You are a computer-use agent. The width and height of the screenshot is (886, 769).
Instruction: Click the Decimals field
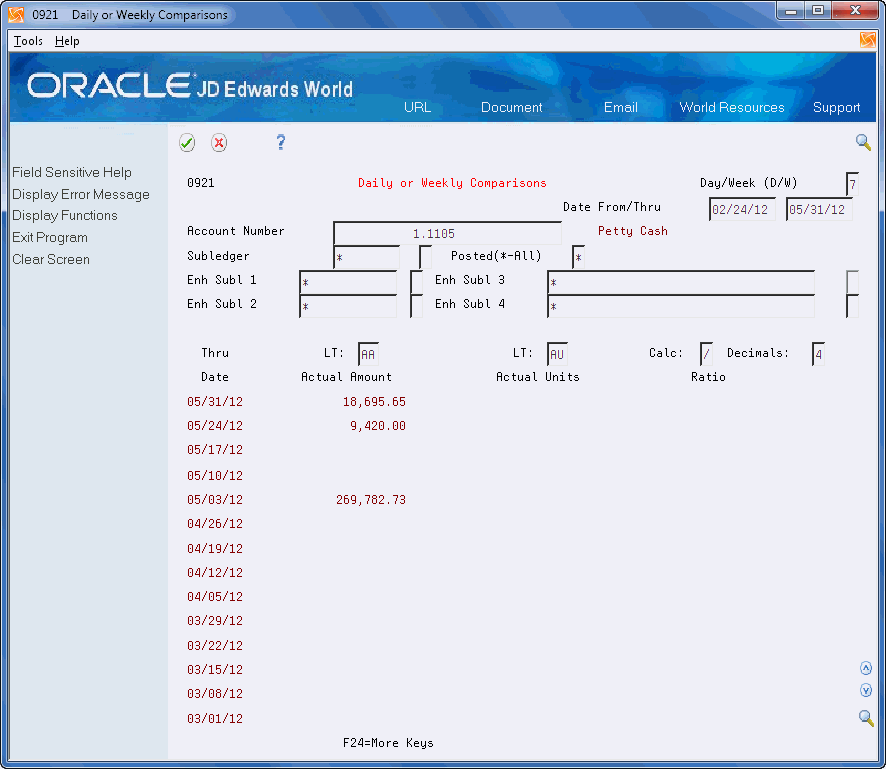point(818,354)
